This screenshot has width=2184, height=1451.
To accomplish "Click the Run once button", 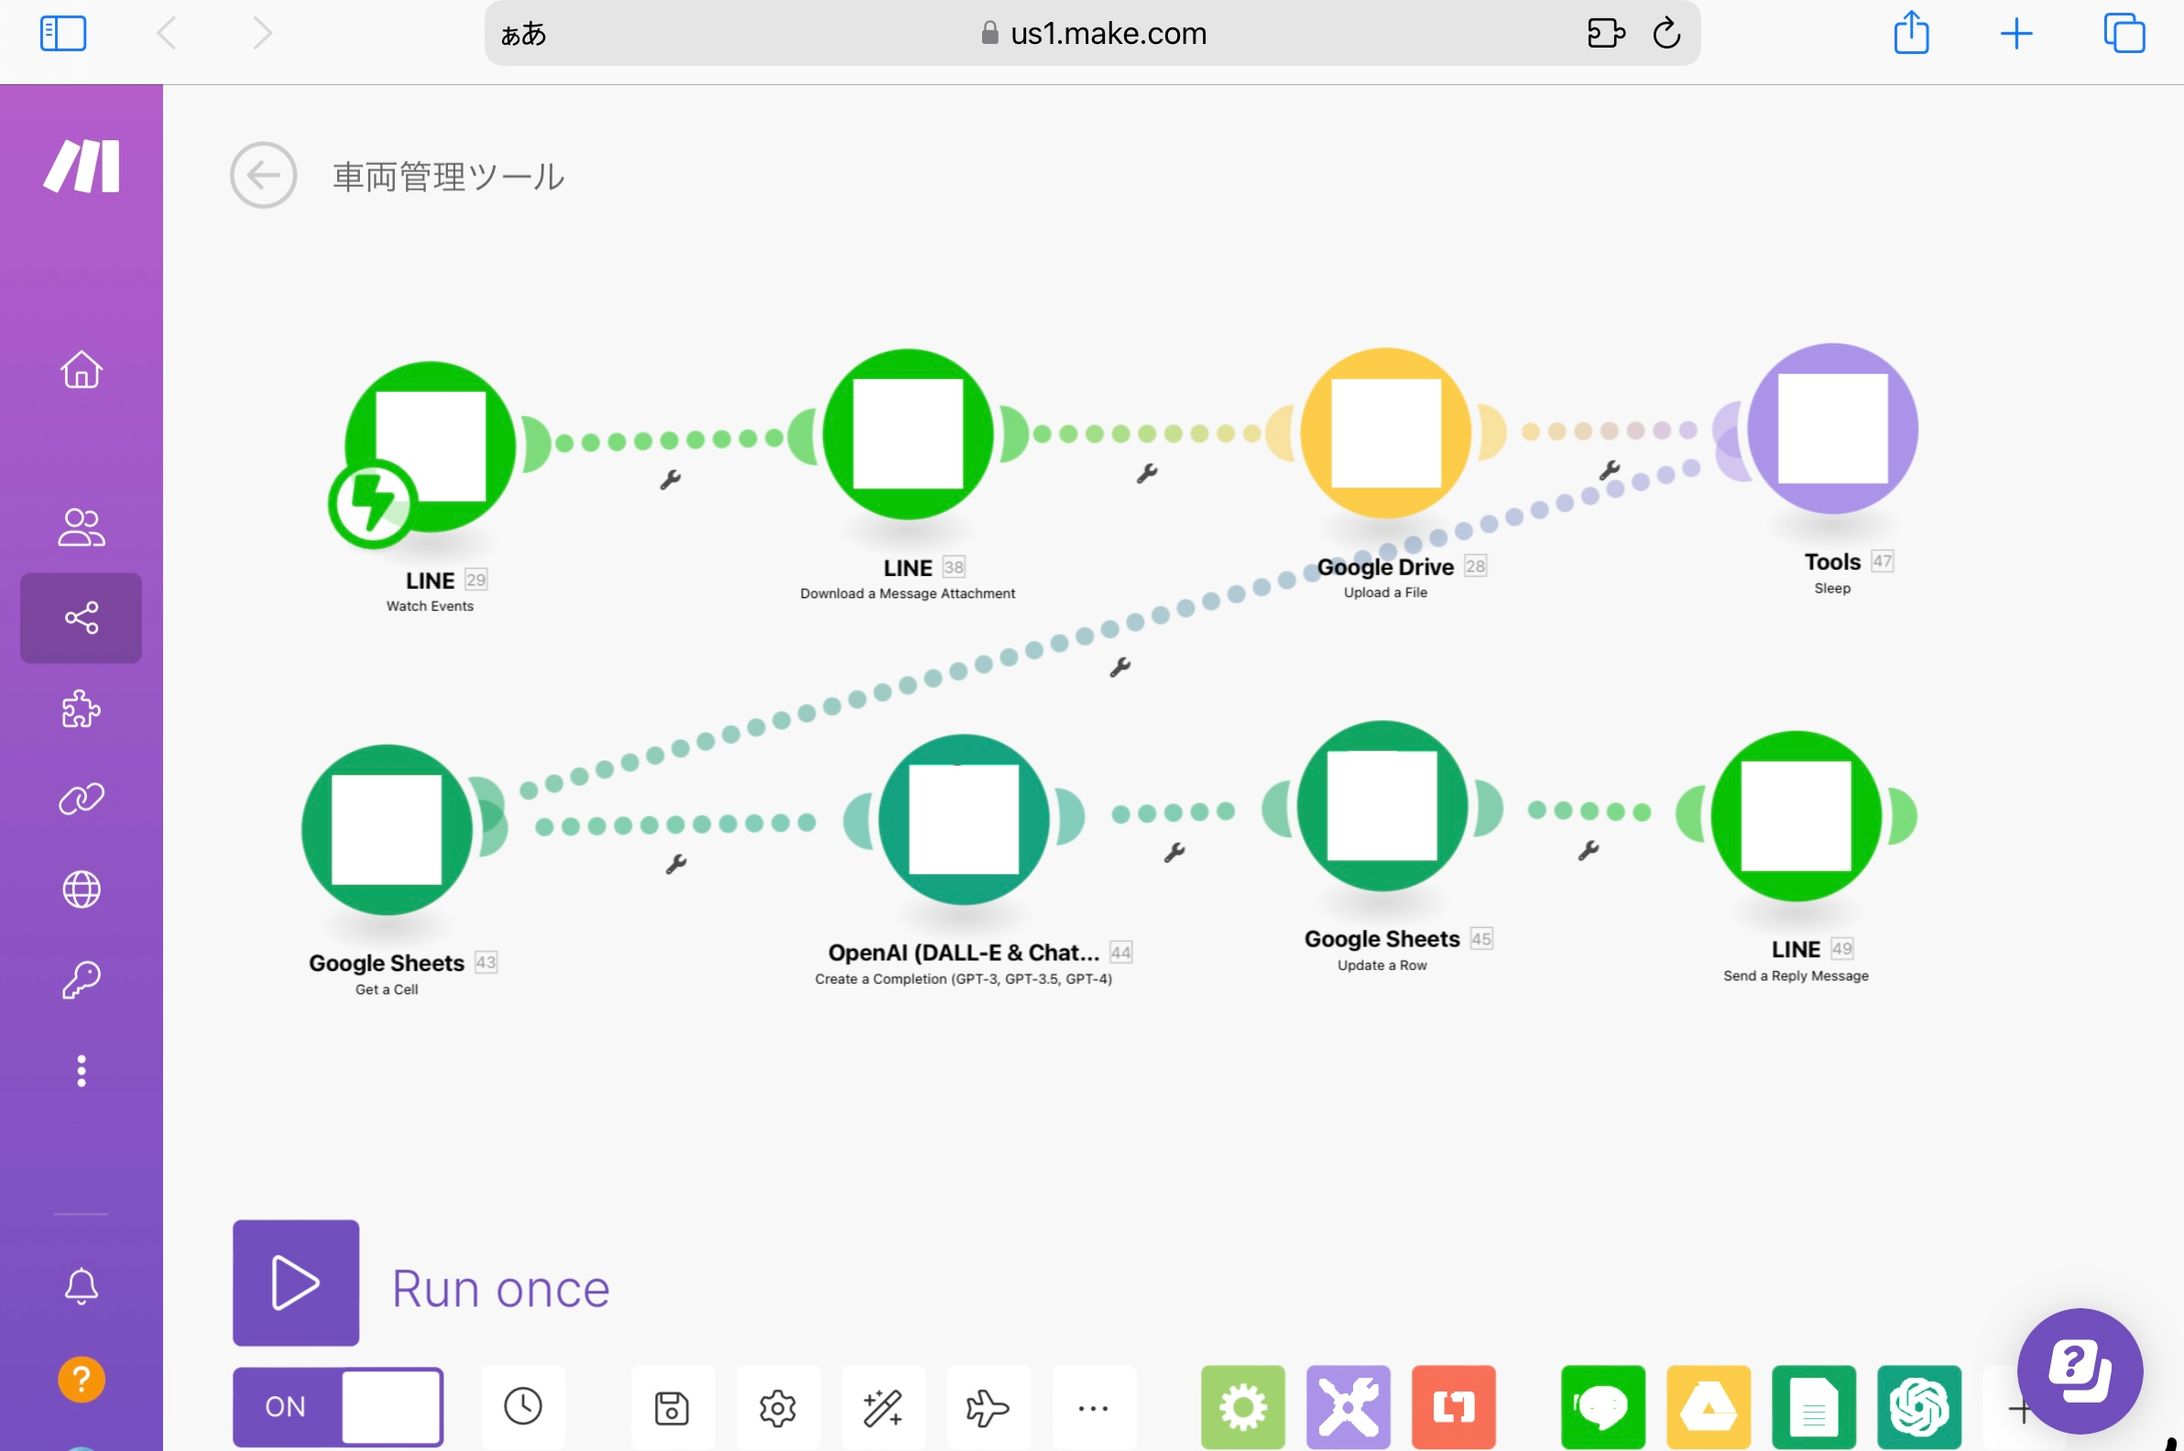I will click(x=296, y=1283).
